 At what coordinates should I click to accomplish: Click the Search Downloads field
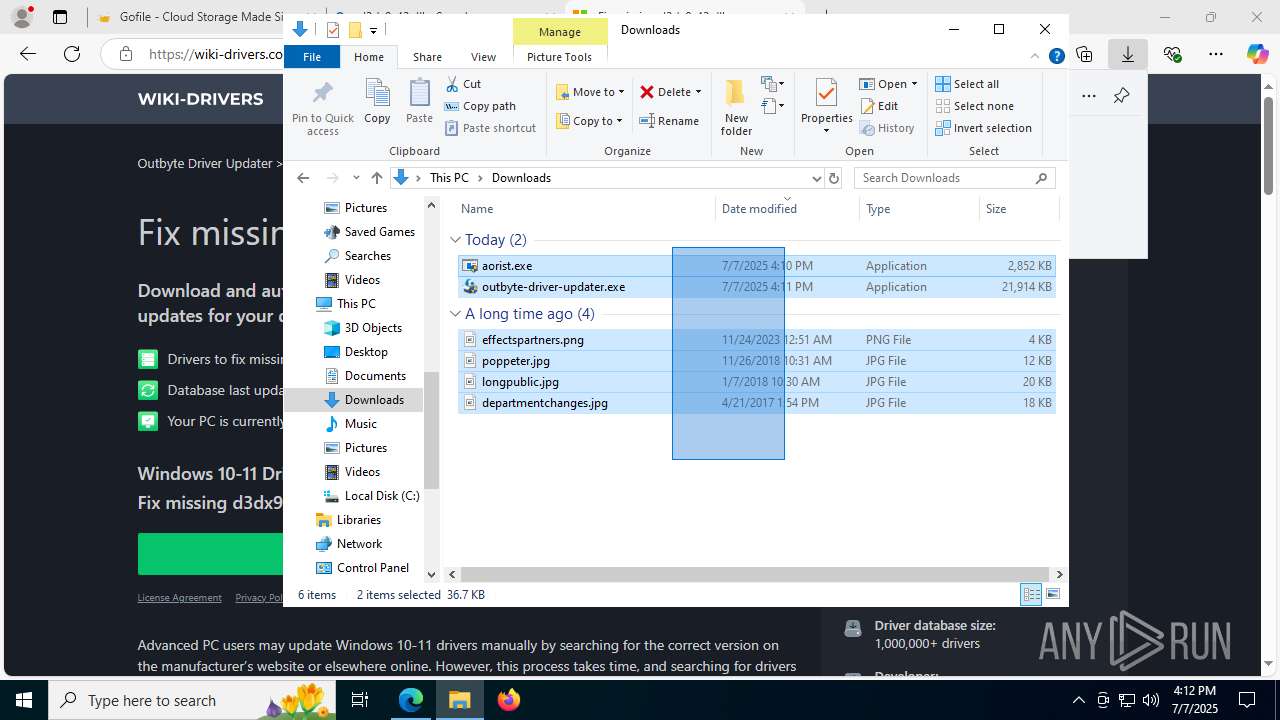tap(953, 178)
